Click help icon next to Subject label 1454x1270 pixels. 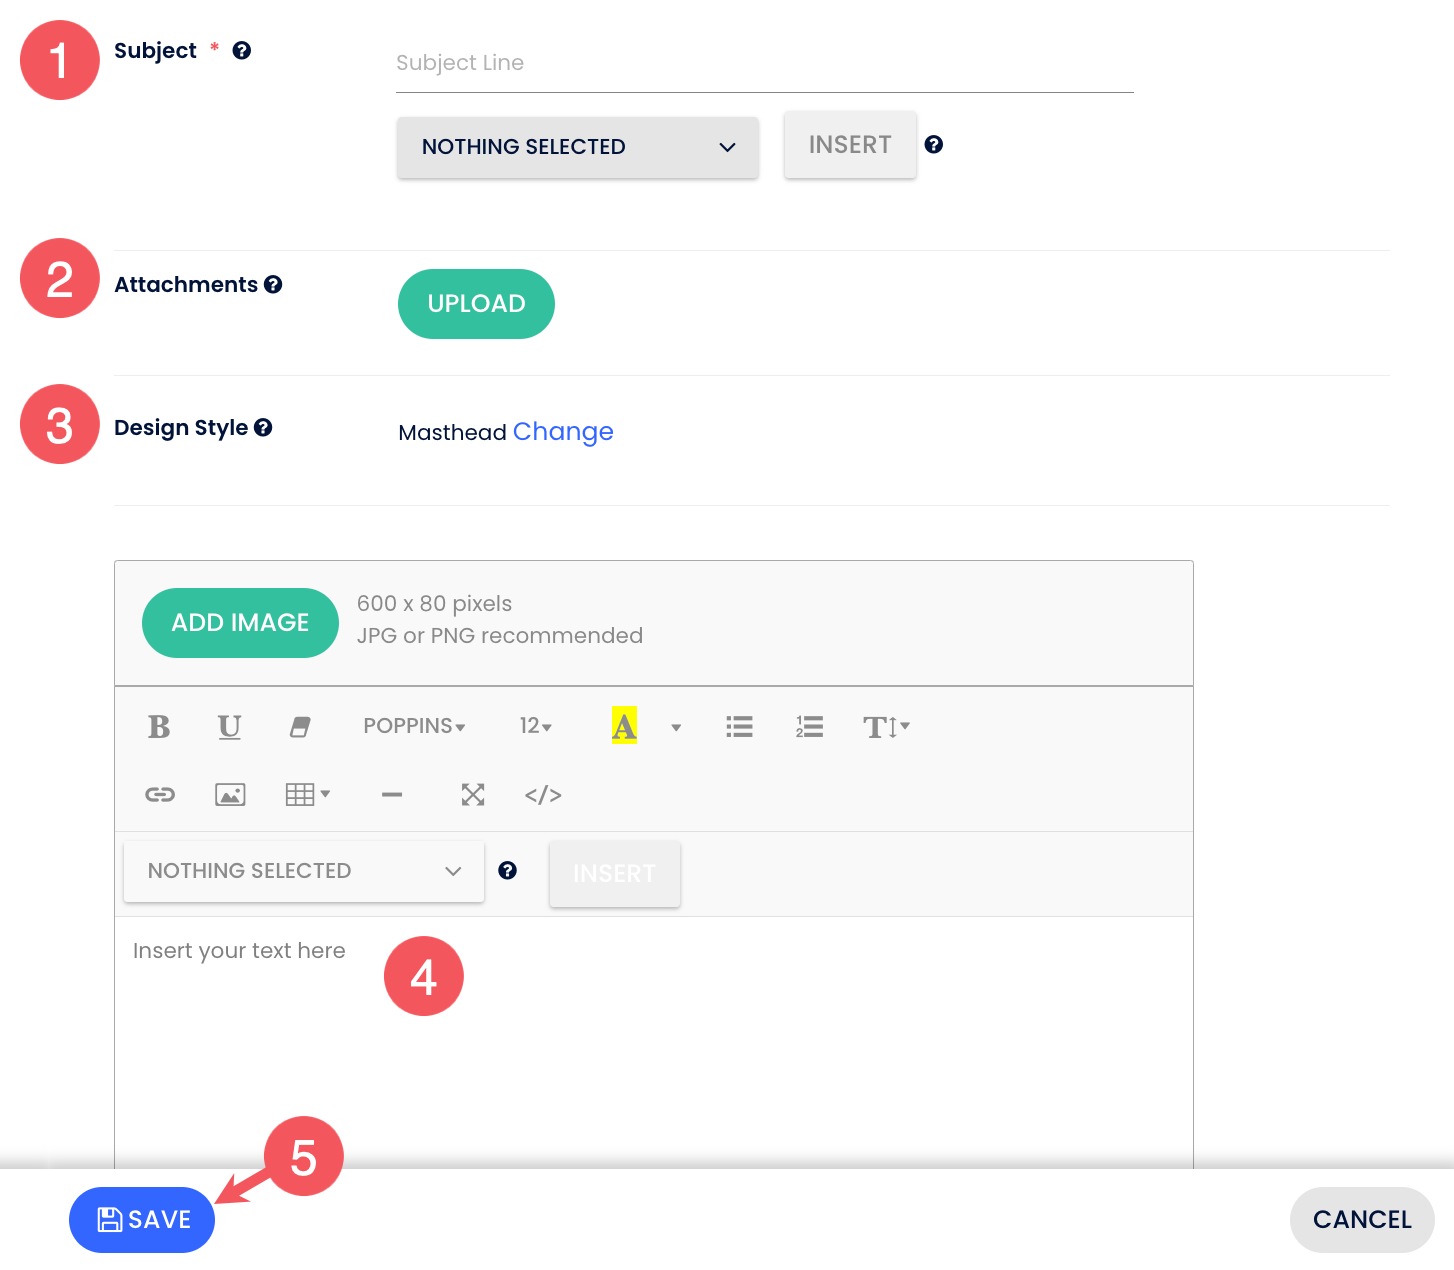(x=242, y=51)
